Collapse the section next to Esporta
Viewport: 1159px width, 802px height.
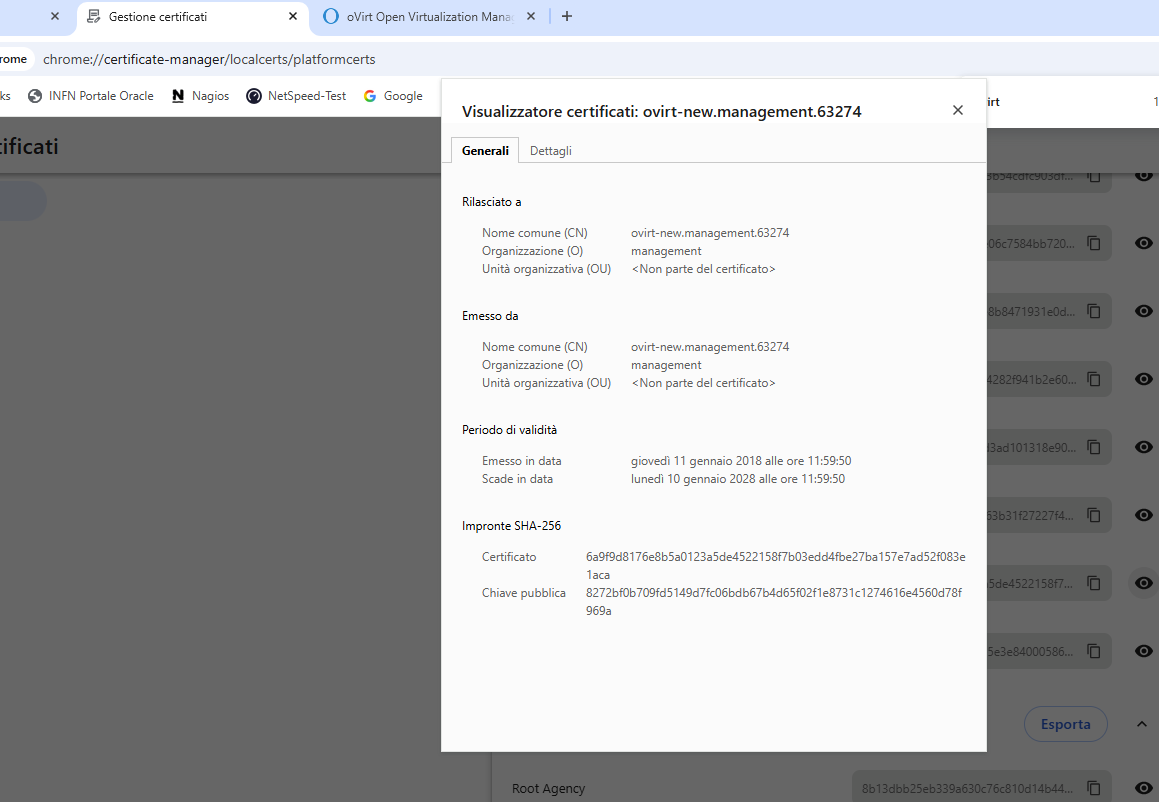pyautogui.click(x=1141, y=724)
